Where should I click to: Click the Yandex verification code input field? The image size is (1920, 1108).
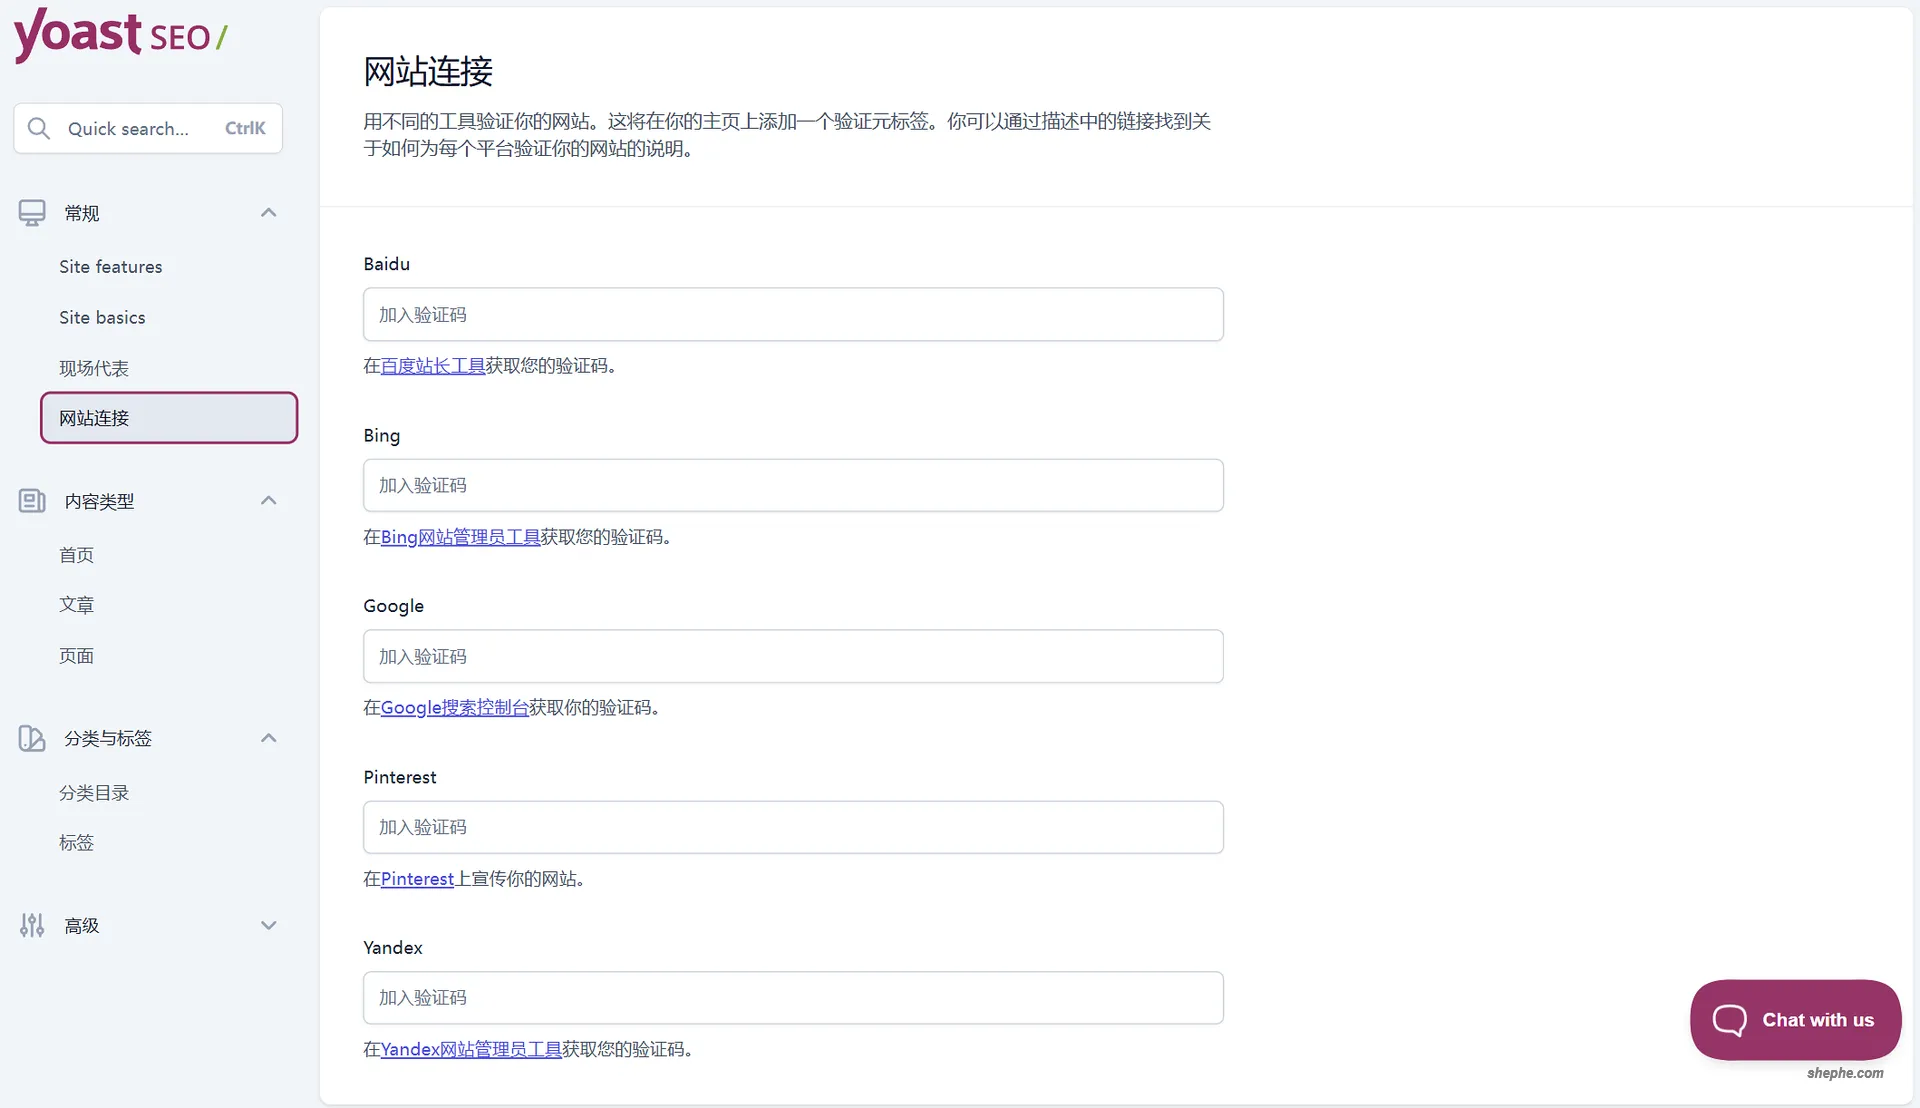[x=792, y=997]
